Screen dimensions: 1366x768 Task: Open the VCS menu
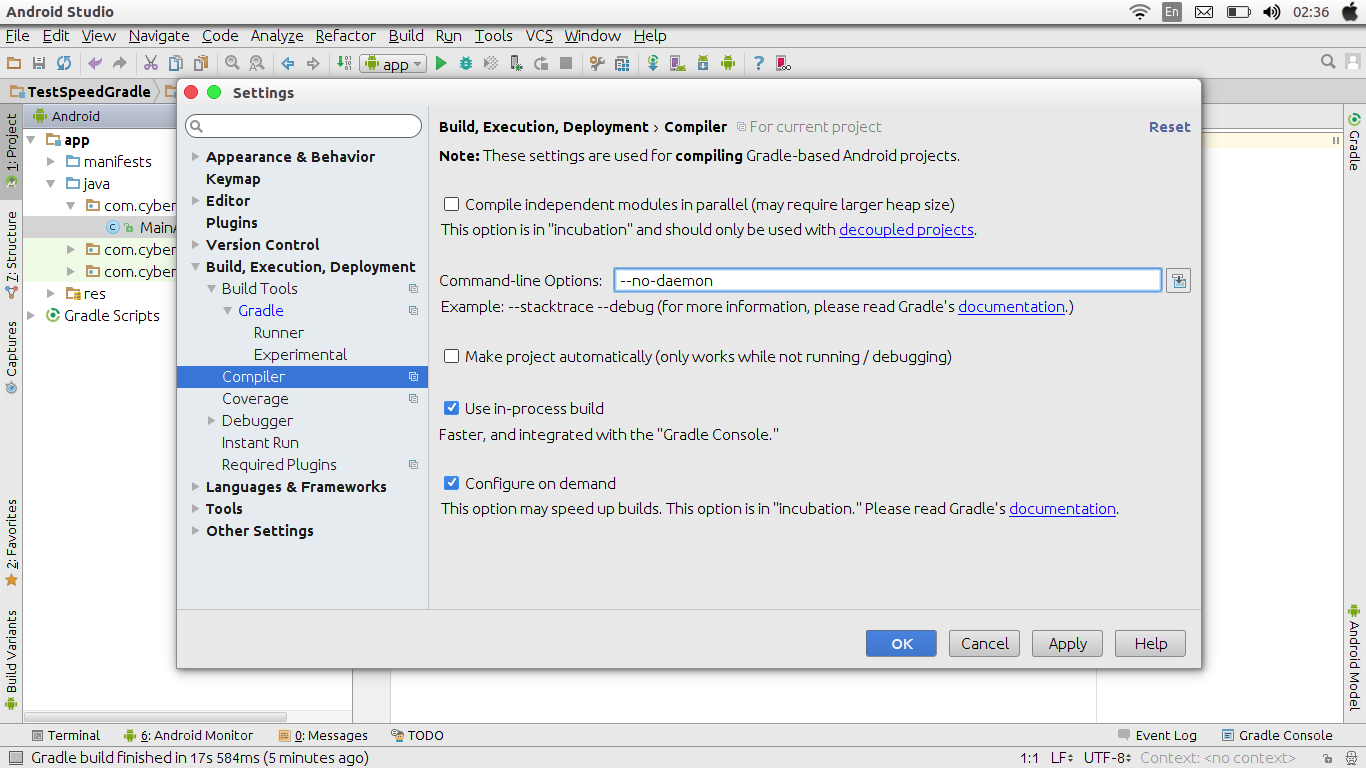coord(539,36)
